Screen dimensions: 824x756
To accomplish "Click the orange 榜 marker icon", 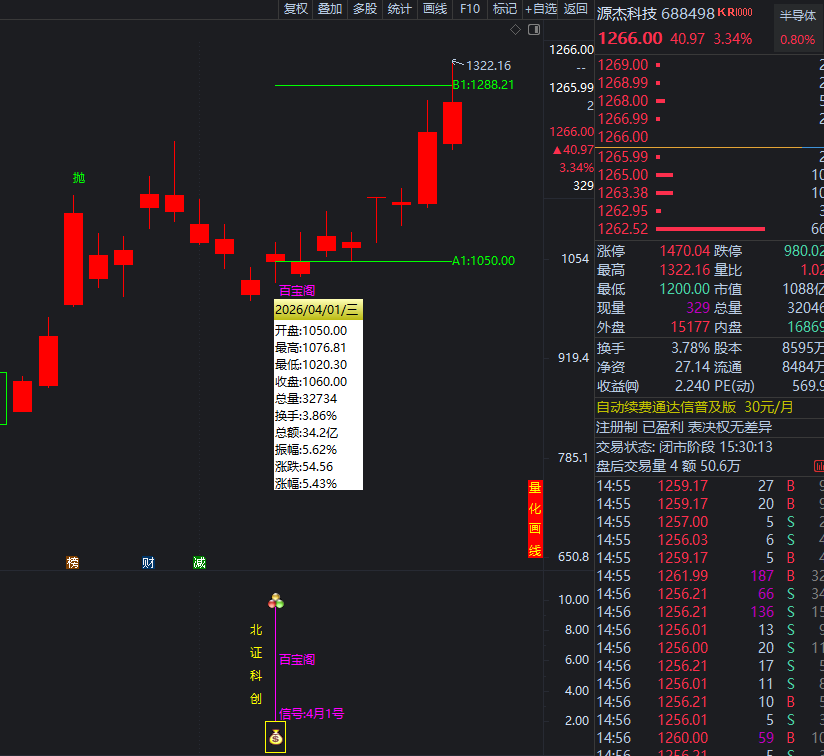I will [x=72, y=563].
